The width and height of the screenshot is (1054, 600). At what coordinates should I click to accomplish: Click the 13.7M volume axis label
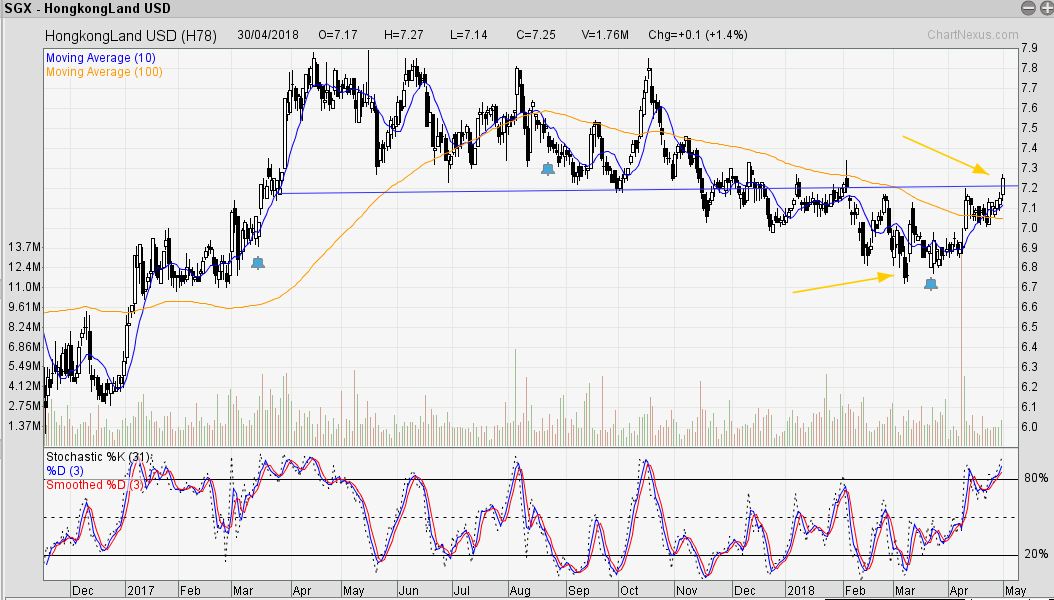pos(24,247)
